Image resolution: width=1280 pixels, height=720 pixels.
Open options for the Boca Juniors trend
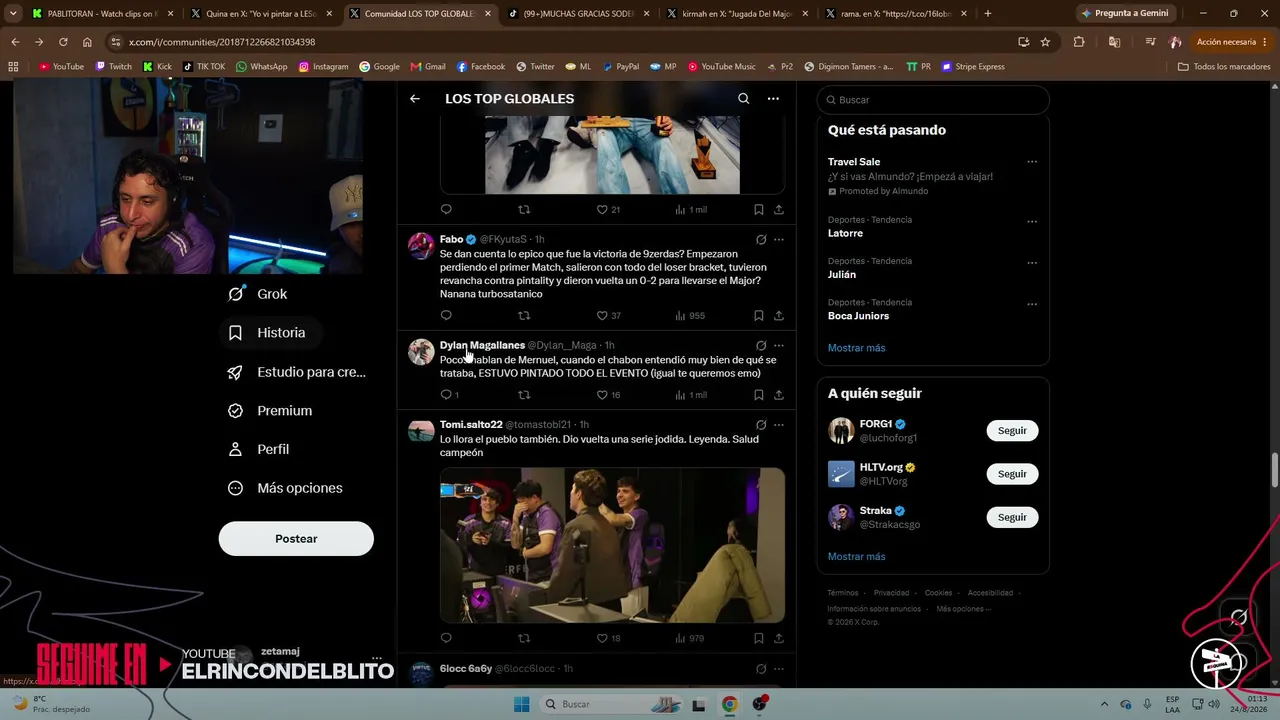click(x=1032, y=304)
